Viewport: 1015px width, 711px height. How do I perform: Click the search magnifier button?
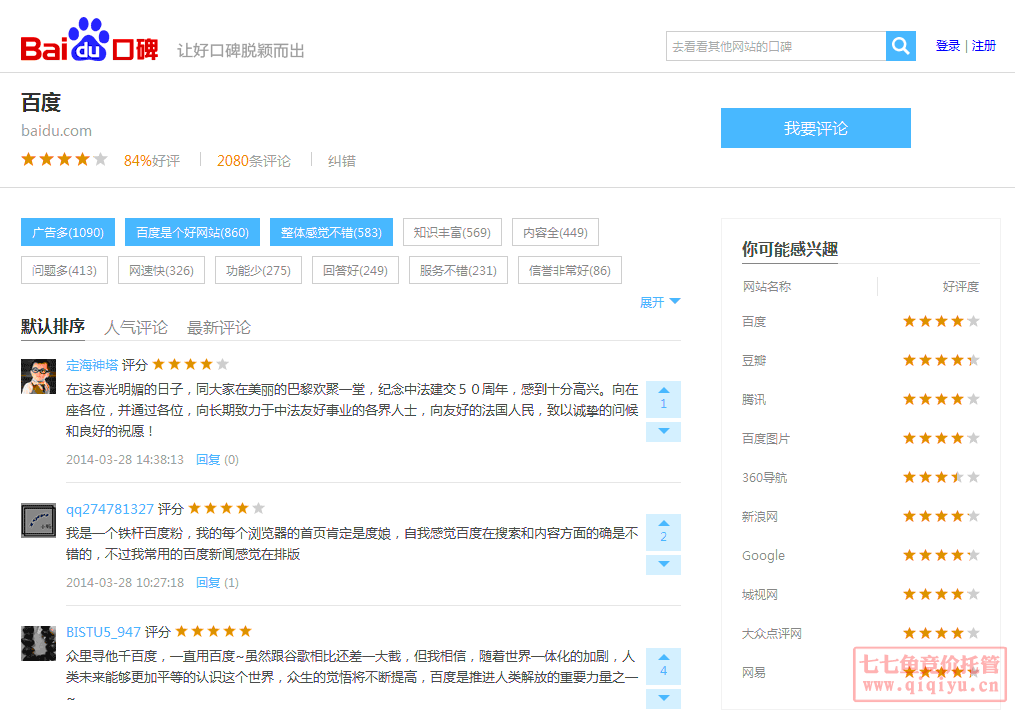(x=900, y=46)
